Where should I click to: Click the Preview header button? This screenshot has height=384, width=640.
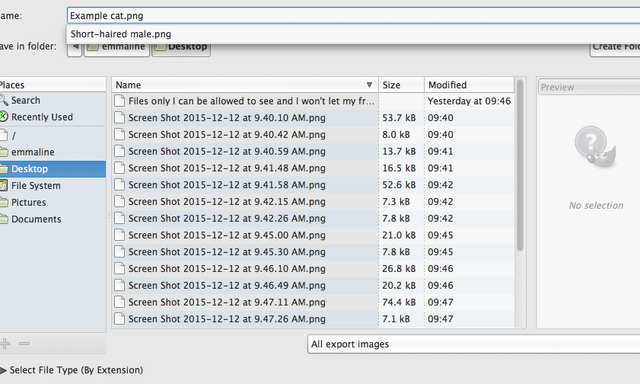(x=589, y=87)
